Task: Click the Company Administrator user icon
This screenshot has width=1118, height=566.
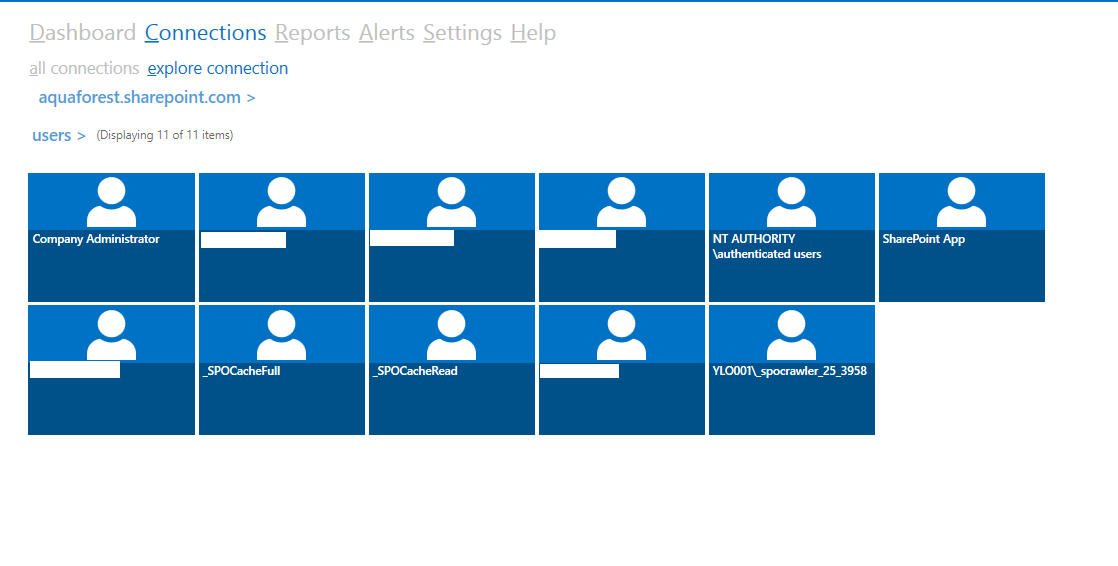Action: tap(111, 202)
